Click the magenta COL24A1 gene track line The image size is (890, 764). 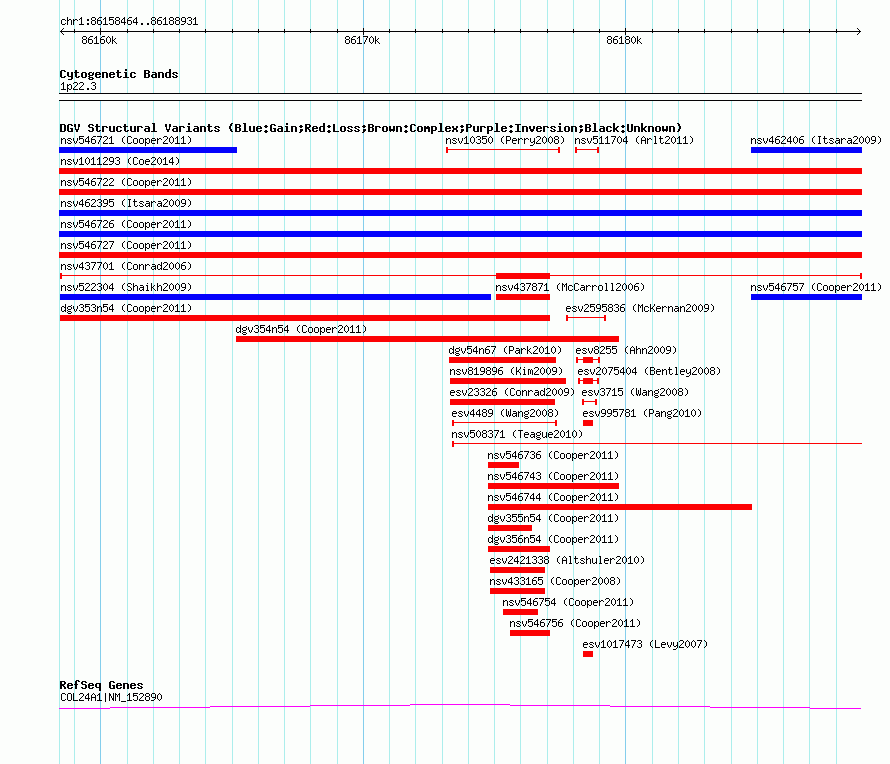tap(460, 707)
